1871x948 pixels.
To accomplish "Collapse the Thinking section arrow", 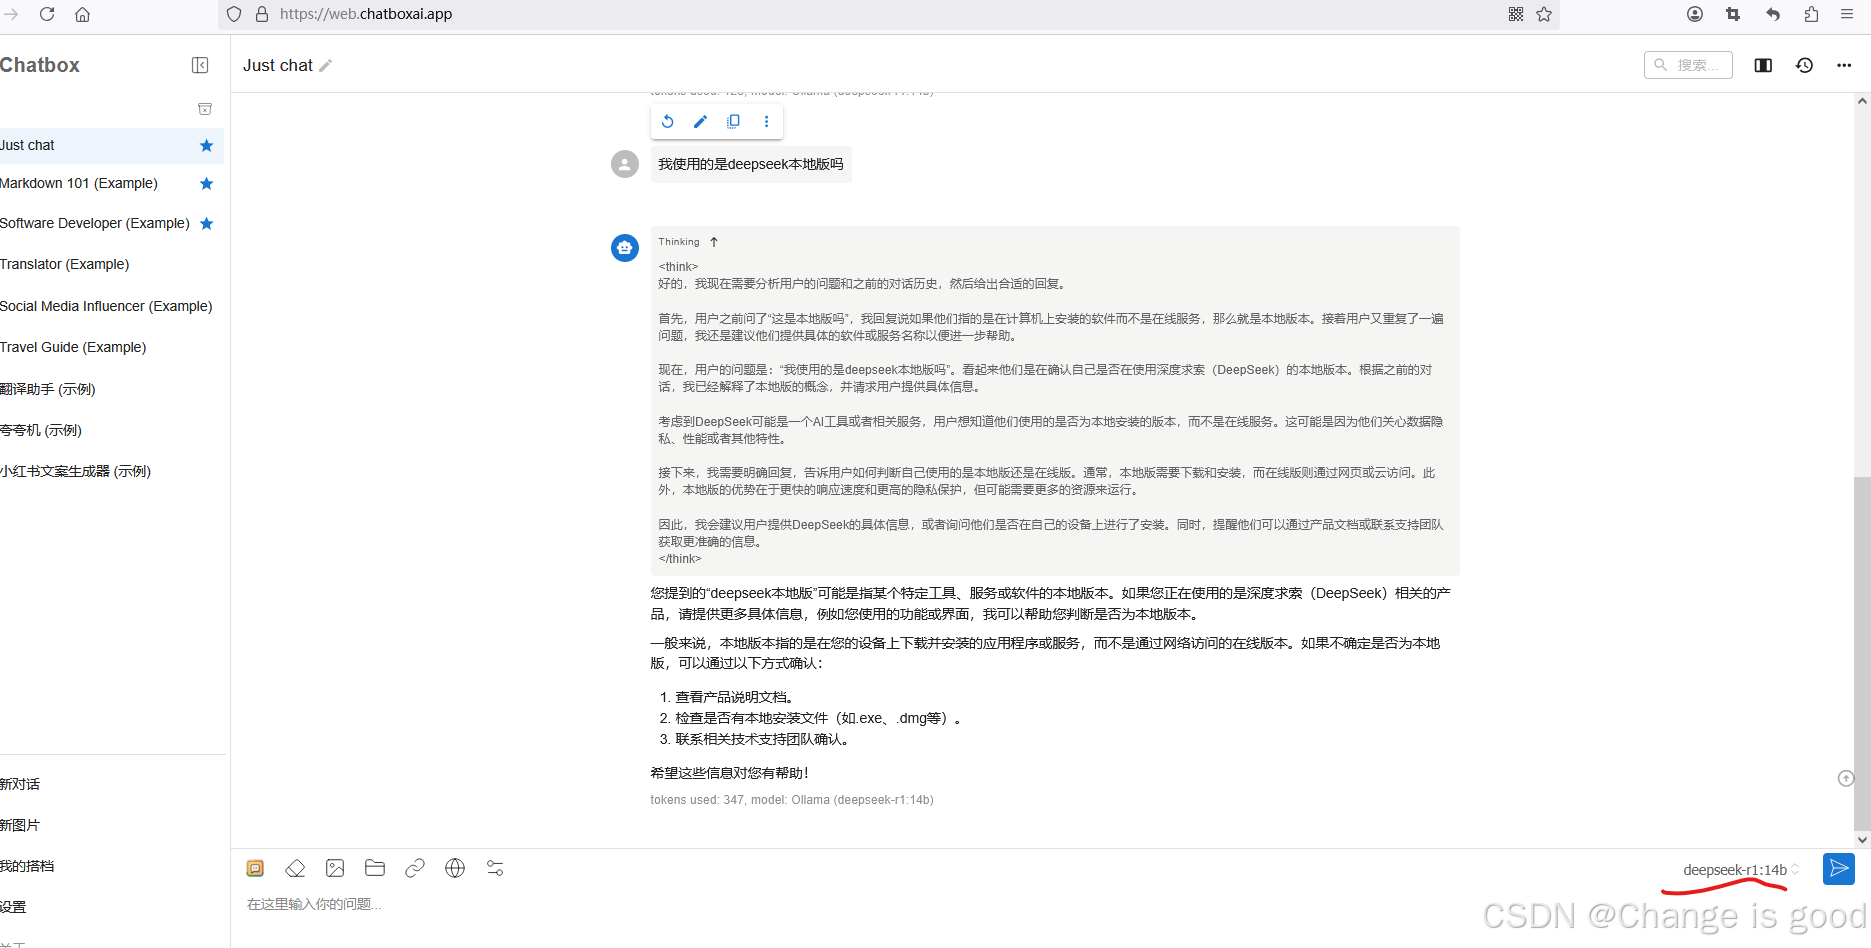I will (714, 242).
